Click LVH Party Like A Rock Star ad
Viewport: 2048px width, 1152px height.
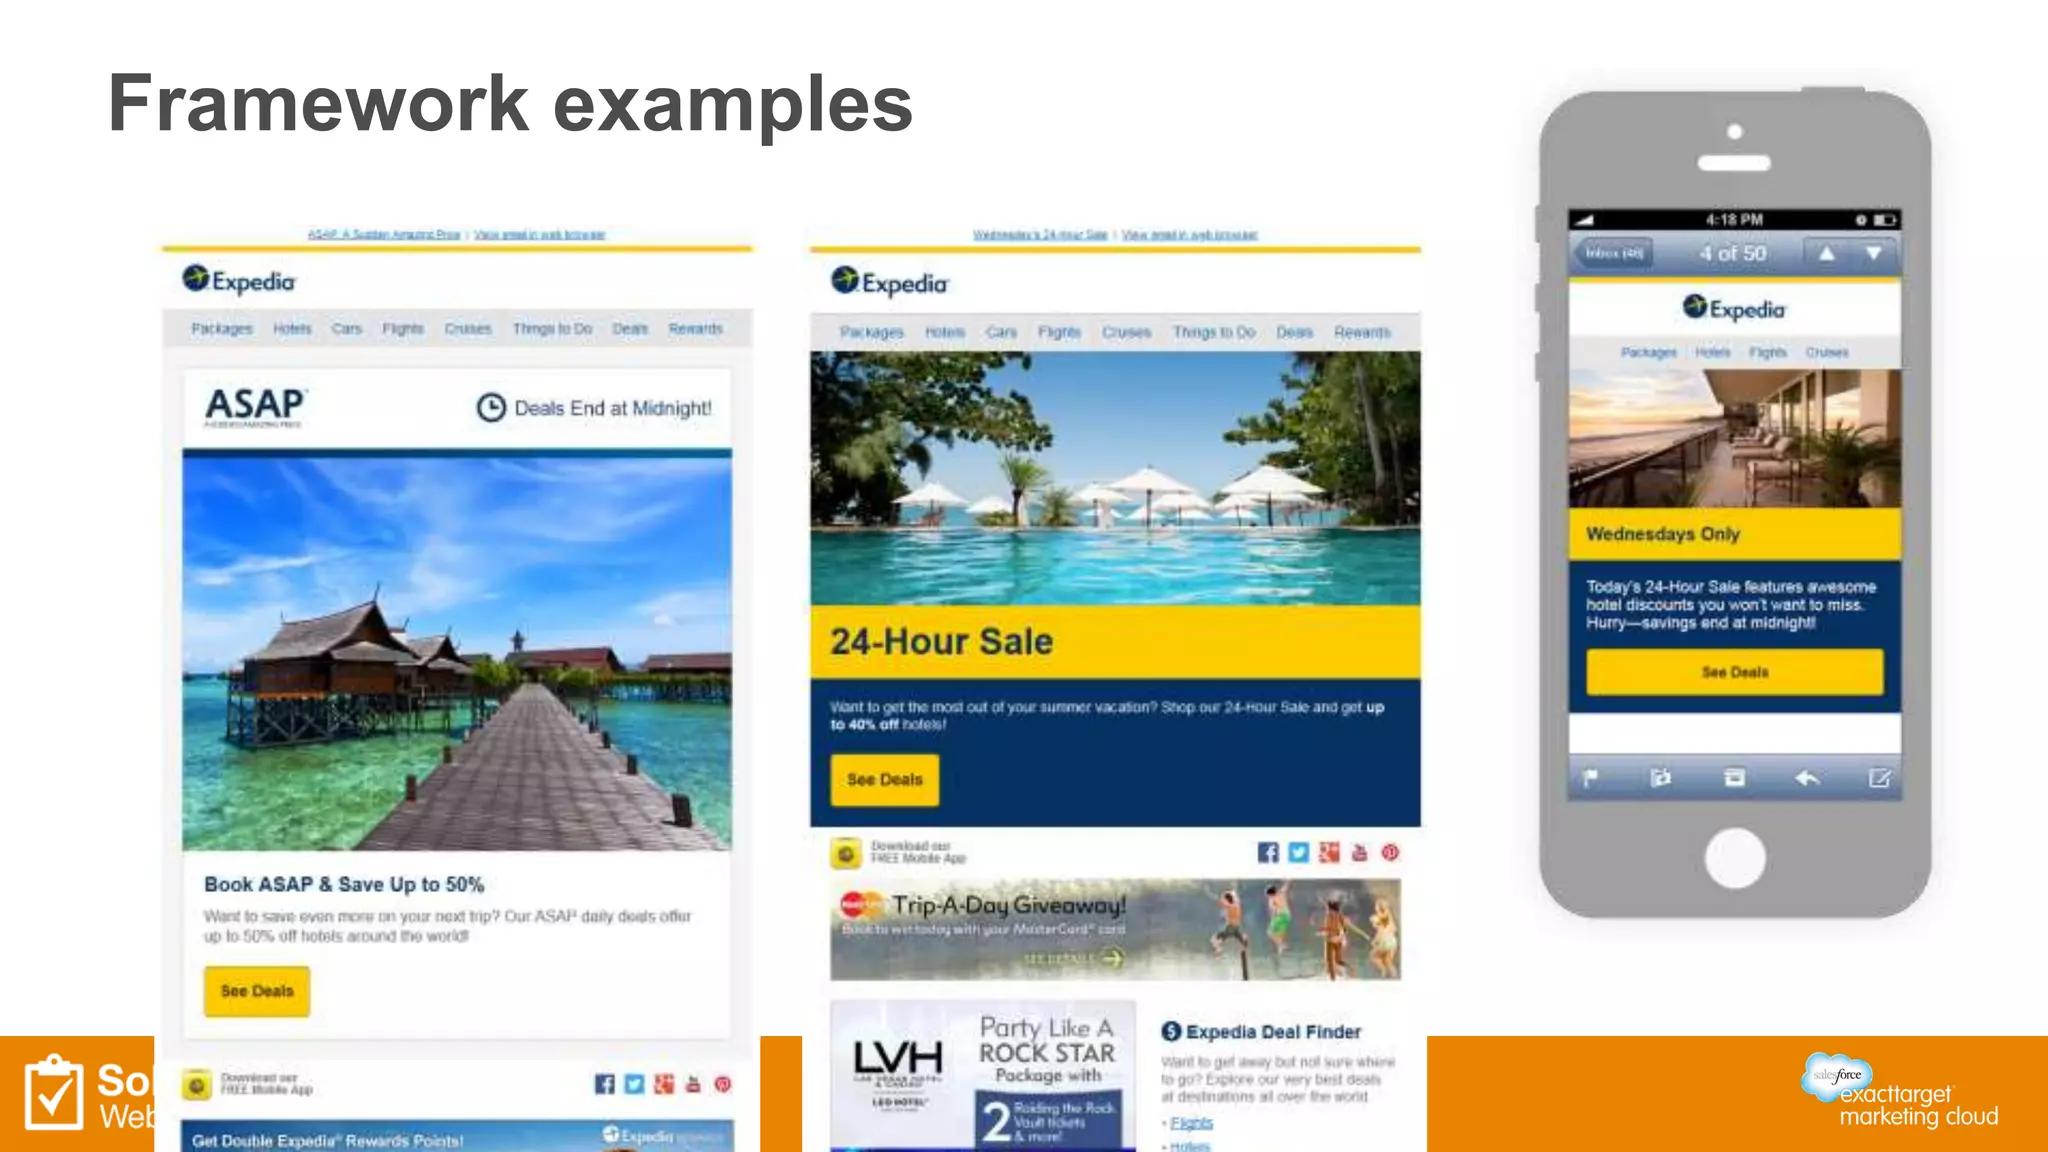point(983,1076)
